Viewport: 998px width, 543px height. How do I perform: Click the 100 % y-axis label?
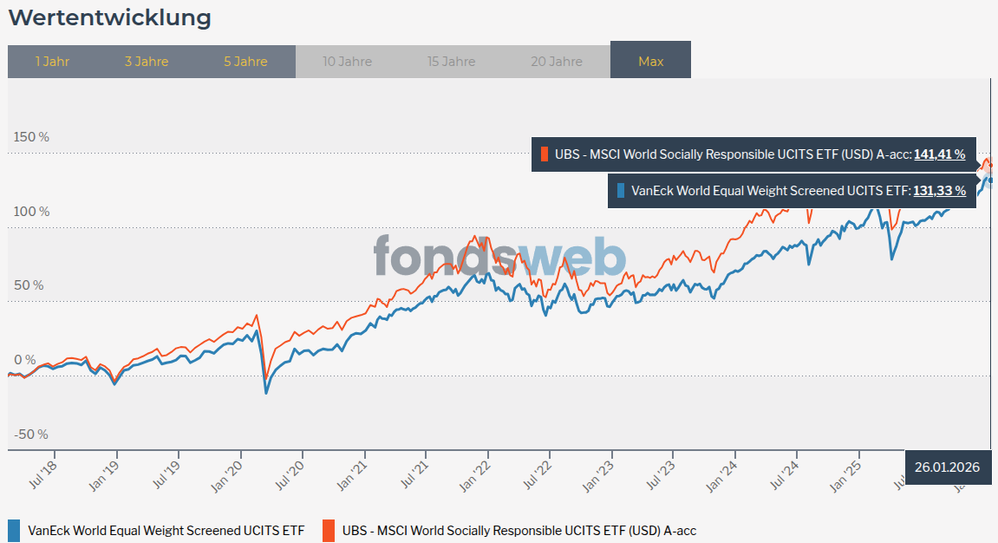point(31,212)
